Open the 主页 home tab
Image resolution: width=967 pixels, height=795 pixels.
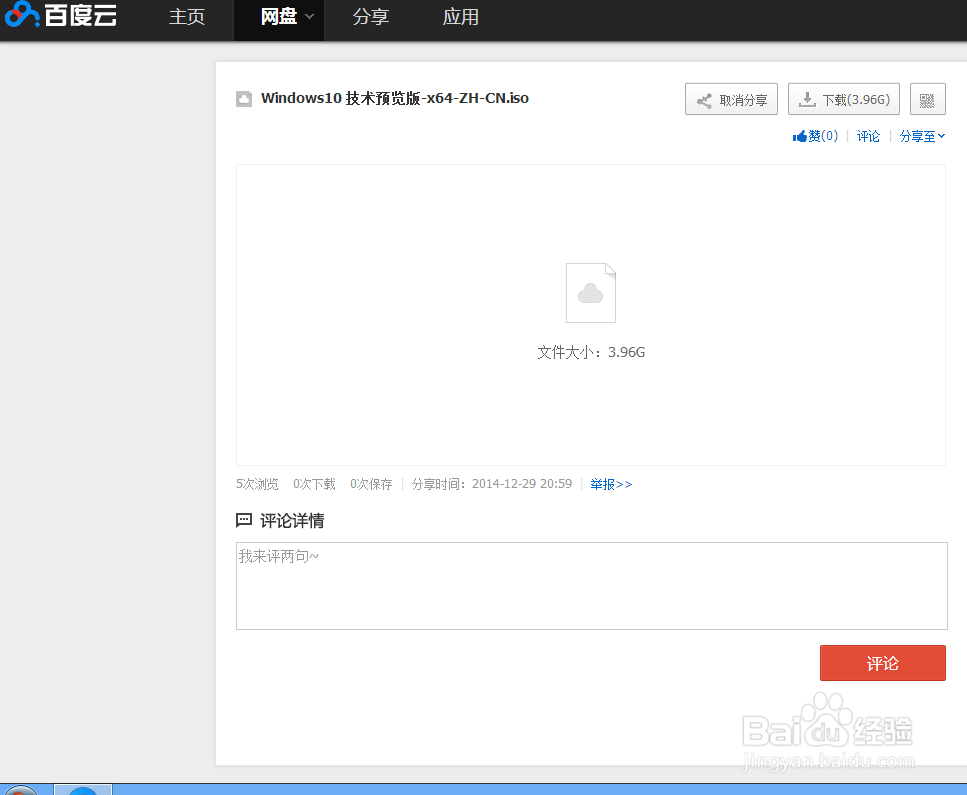(x=187, y=17)
